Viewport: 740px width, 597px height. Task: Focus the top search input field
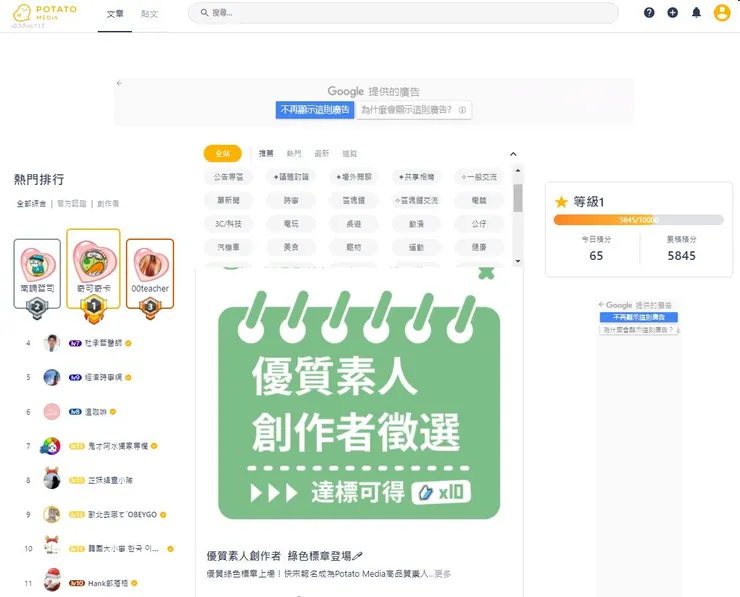pos(404,13)
